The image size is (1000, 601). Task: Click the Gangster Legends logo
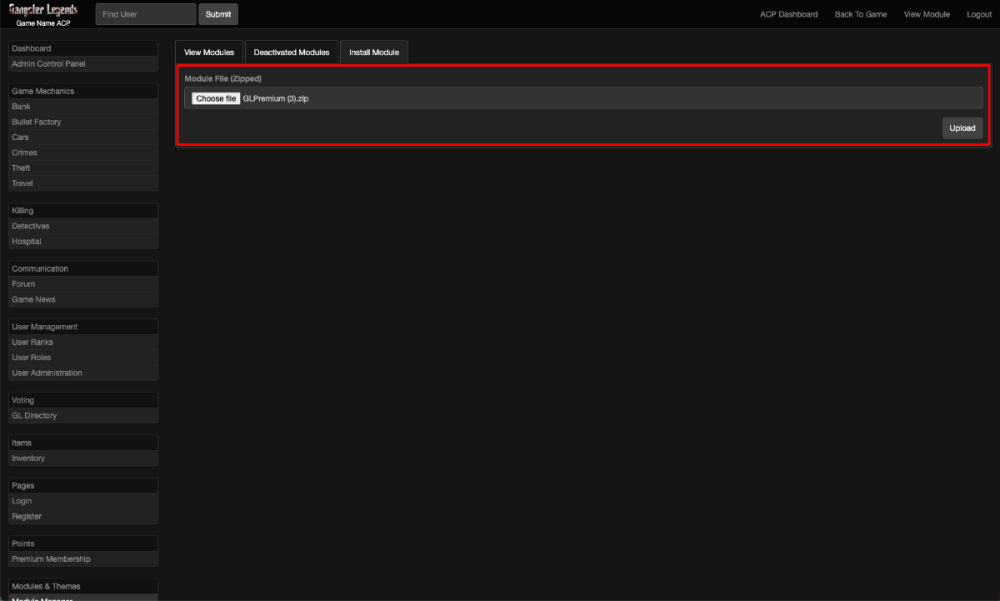coord(43,10)
